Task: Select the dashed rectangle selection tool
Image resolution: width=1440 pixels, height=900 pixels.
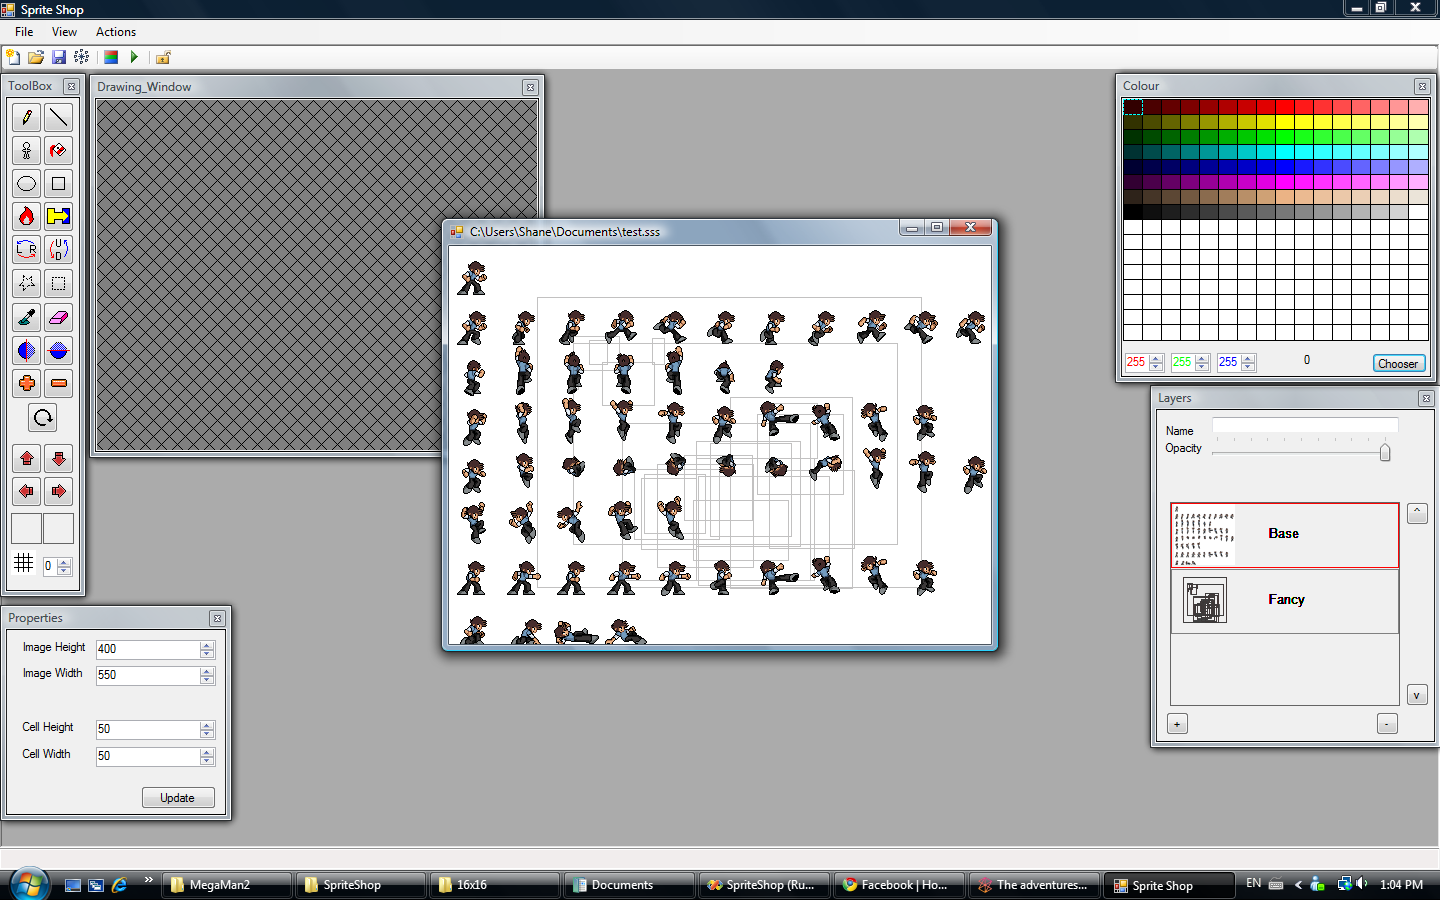Action: (x=59, y=284)
